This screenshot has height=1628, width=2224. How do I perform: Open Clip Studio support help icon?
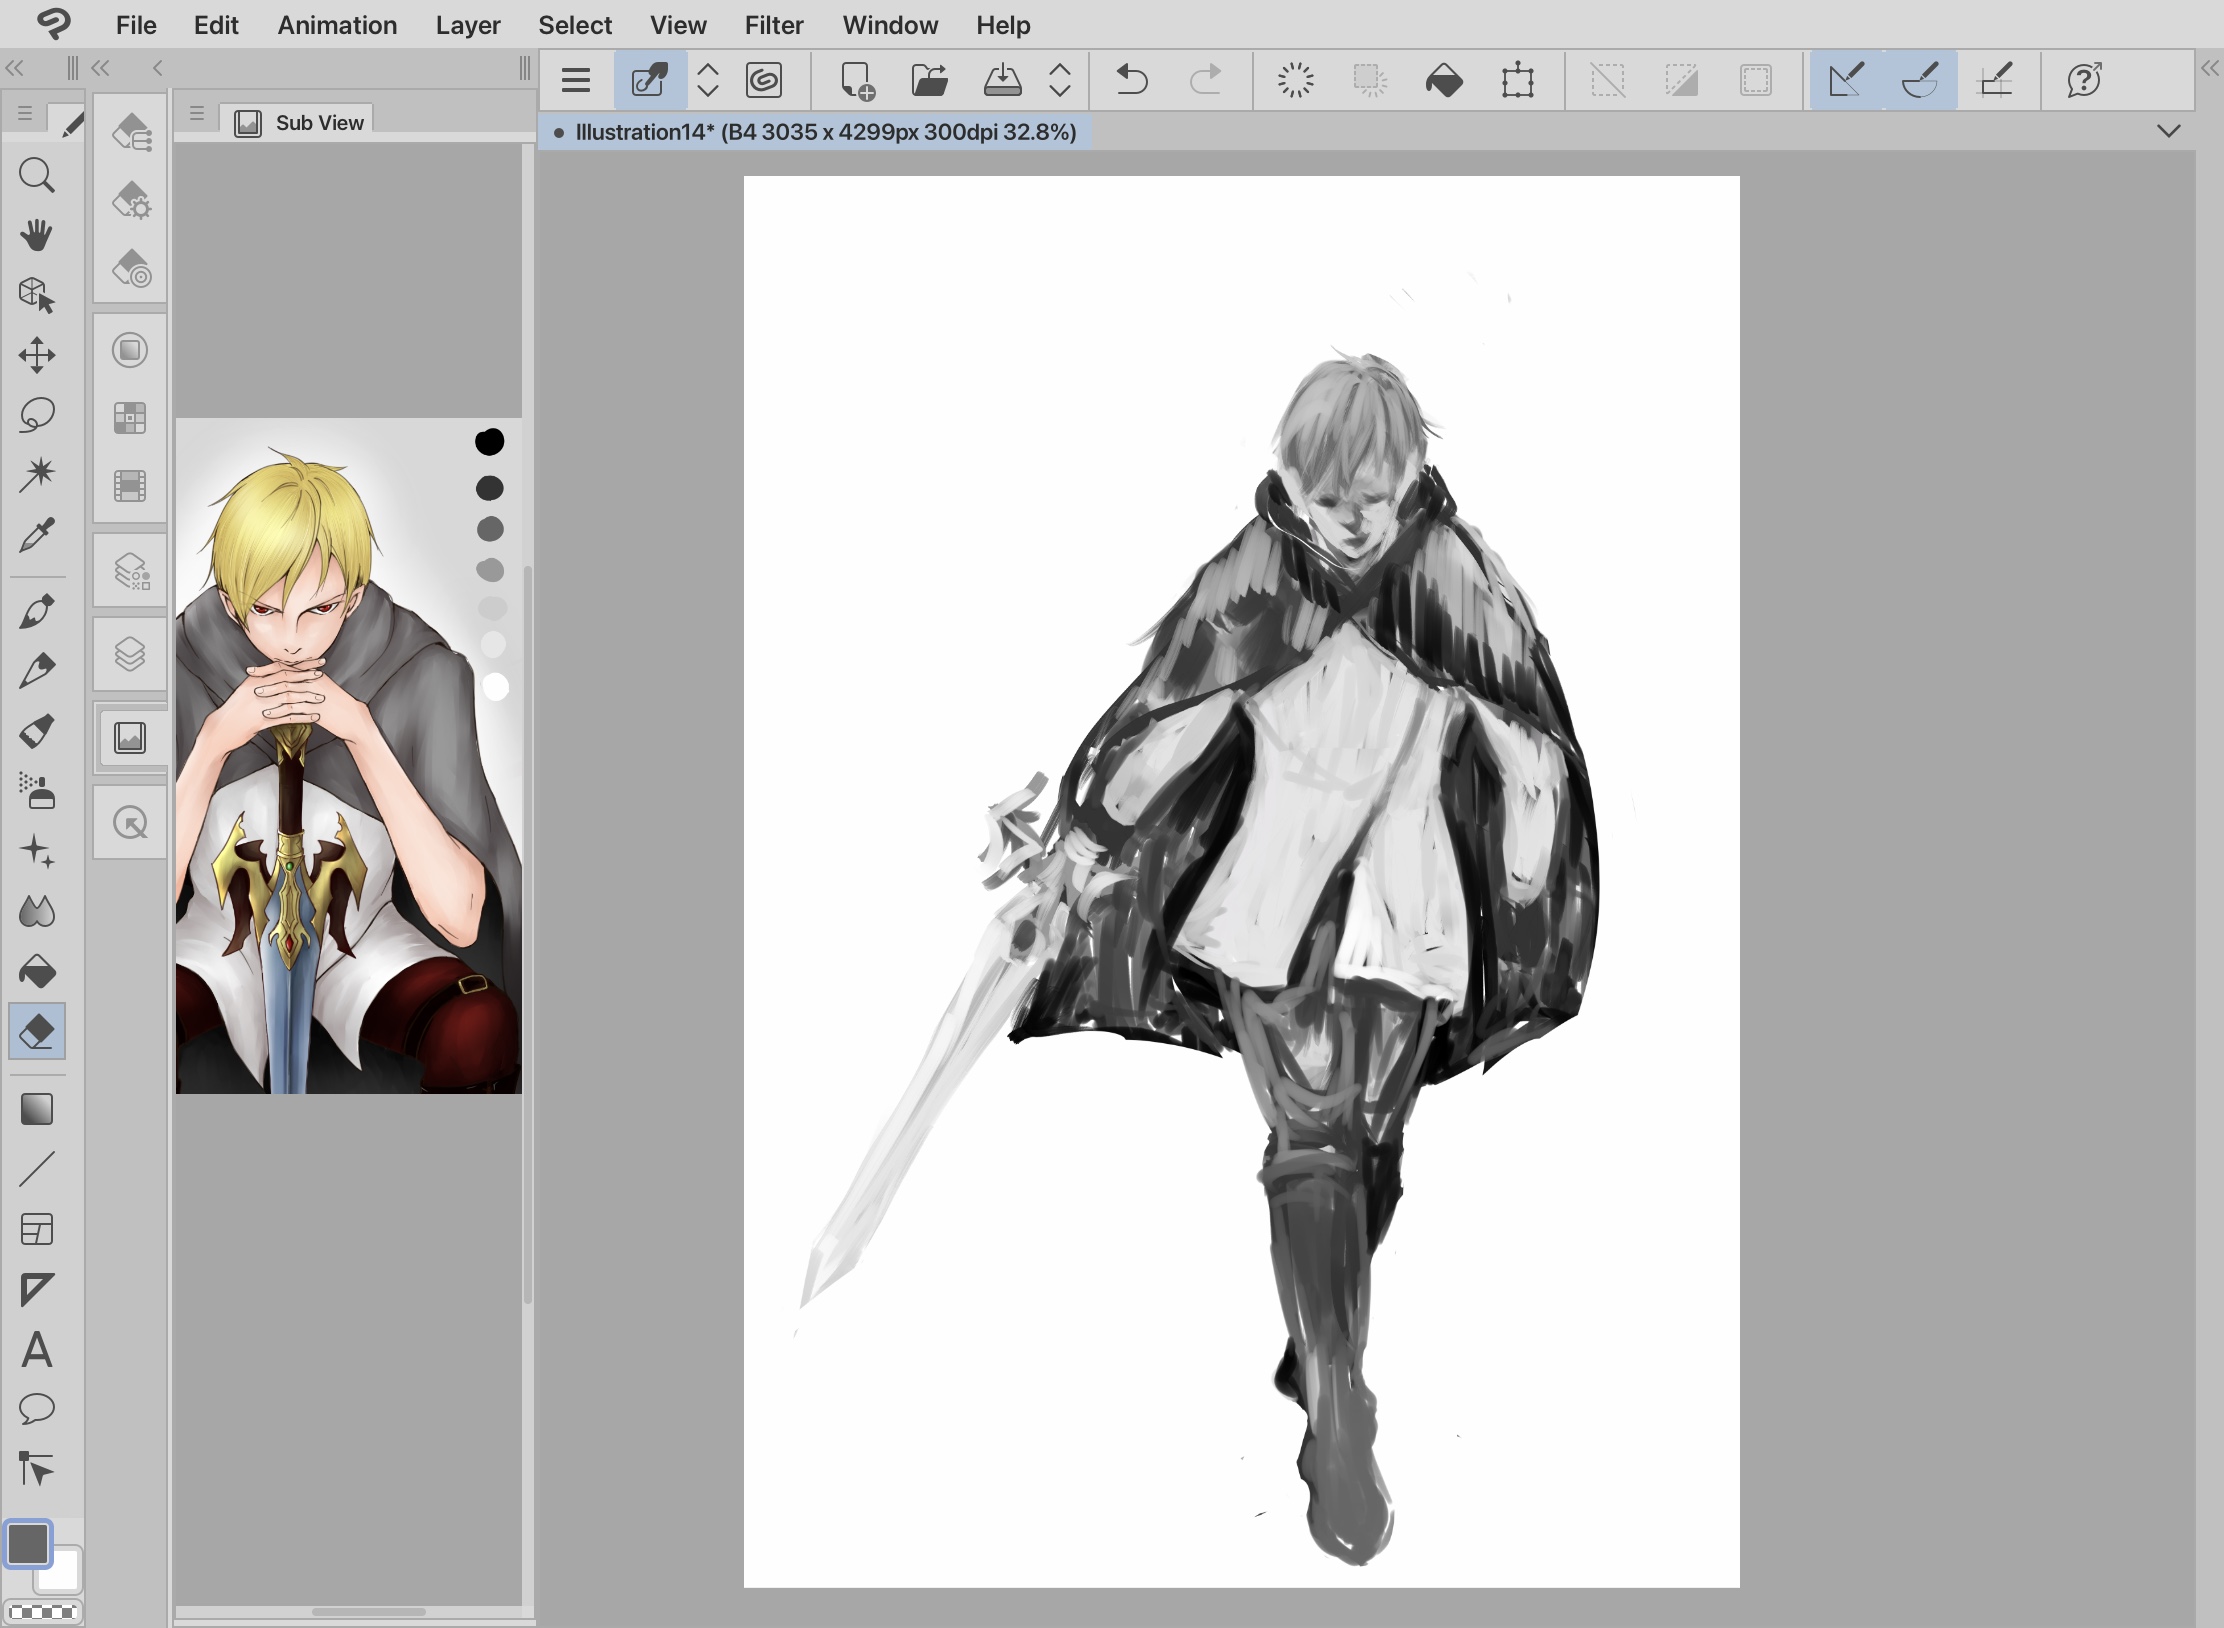pos(2085,80)
